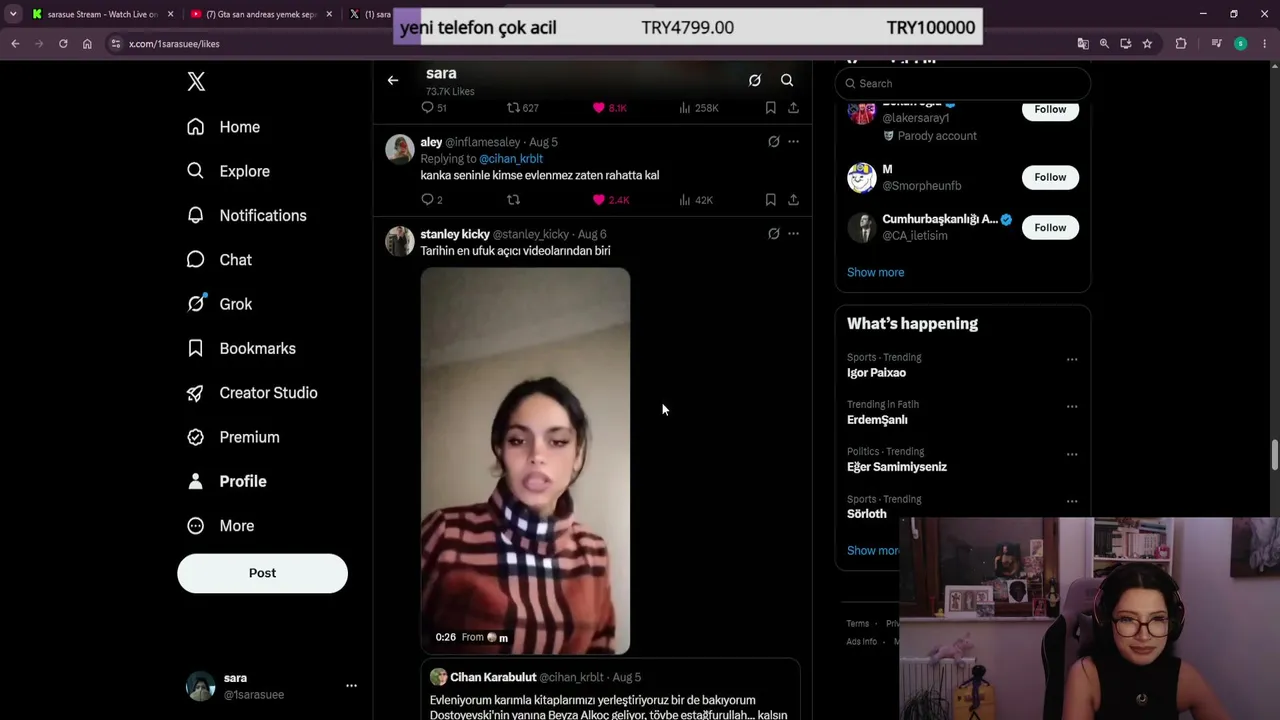Open stanley kicky's profile avatar
The image size is (1280, 720).
point(400,241)
